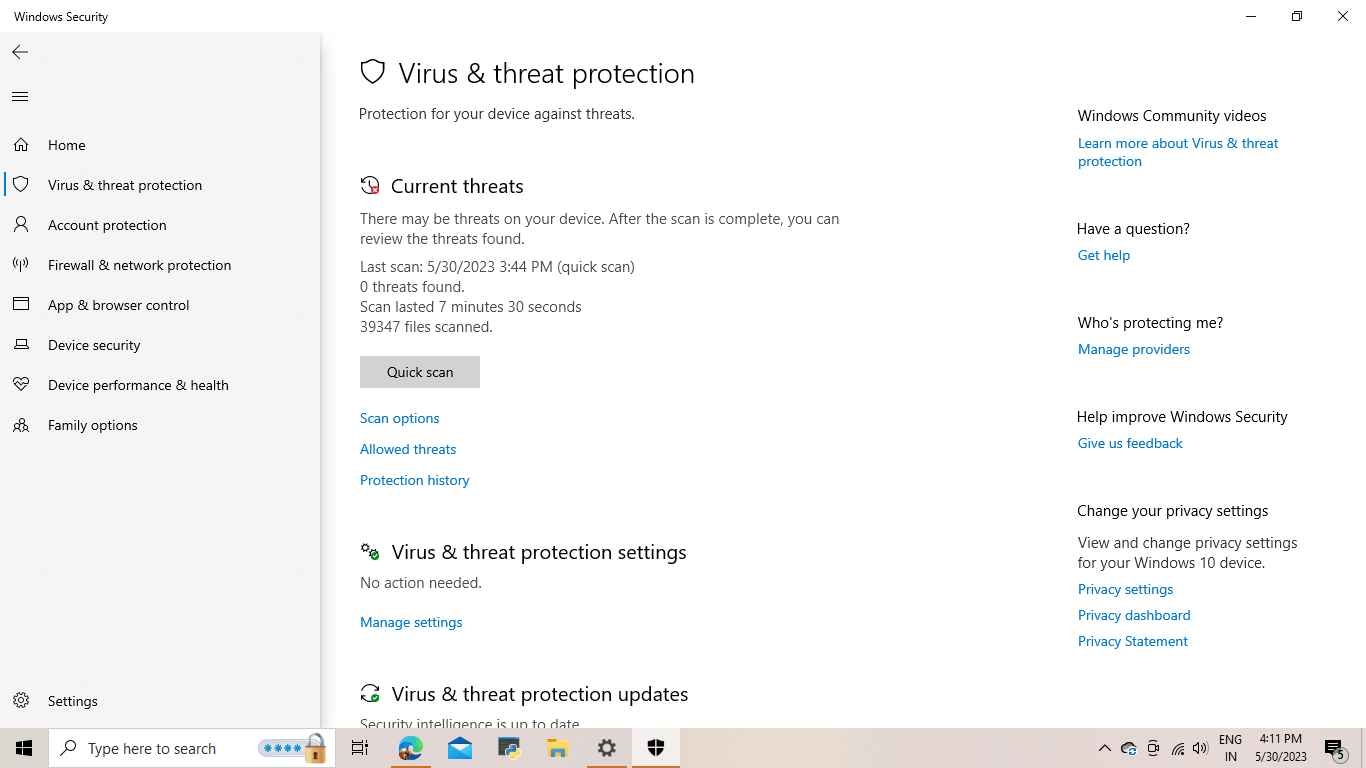Go to Account protection section
The image size is (1366, 768).
(107, 225)
